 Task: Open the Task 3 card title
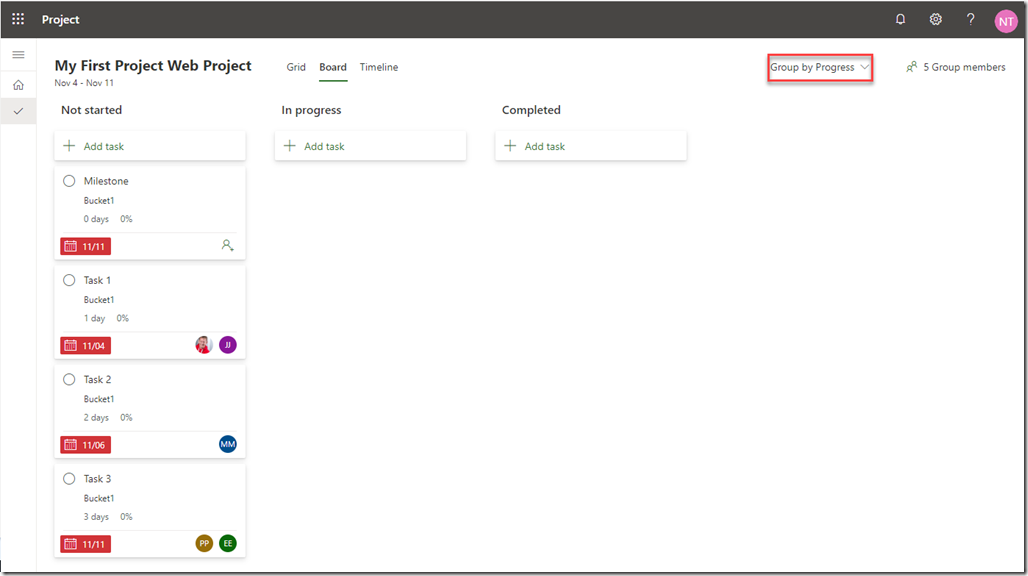[x=97, y=479]
